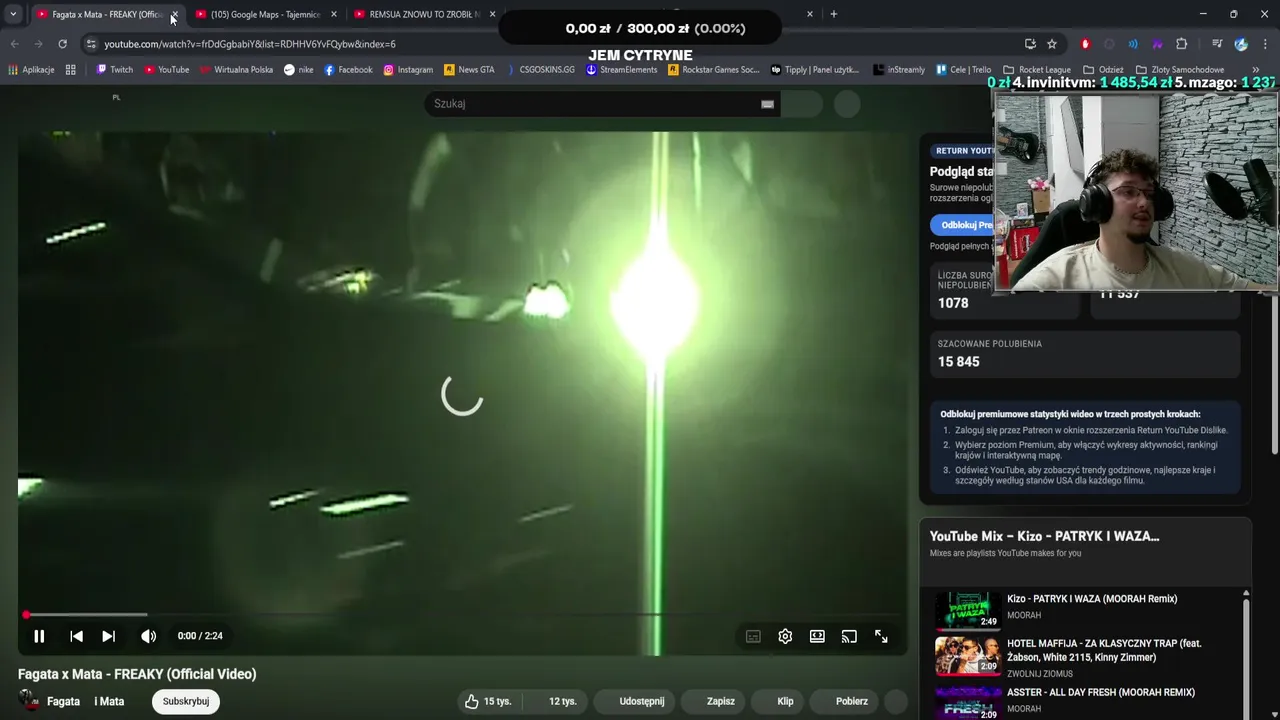Open the CSGOSKINS.GG bookmark
Screen dimensions: 1280x720
click(x=541, y=70)
